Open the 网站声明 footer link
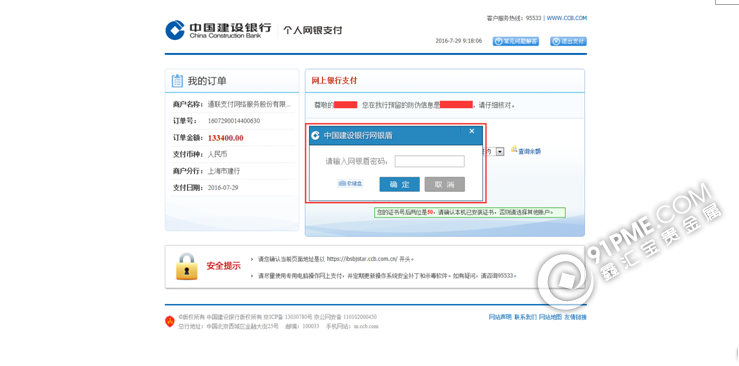Screen dimensions: 739x366 (x=500, y=317)
